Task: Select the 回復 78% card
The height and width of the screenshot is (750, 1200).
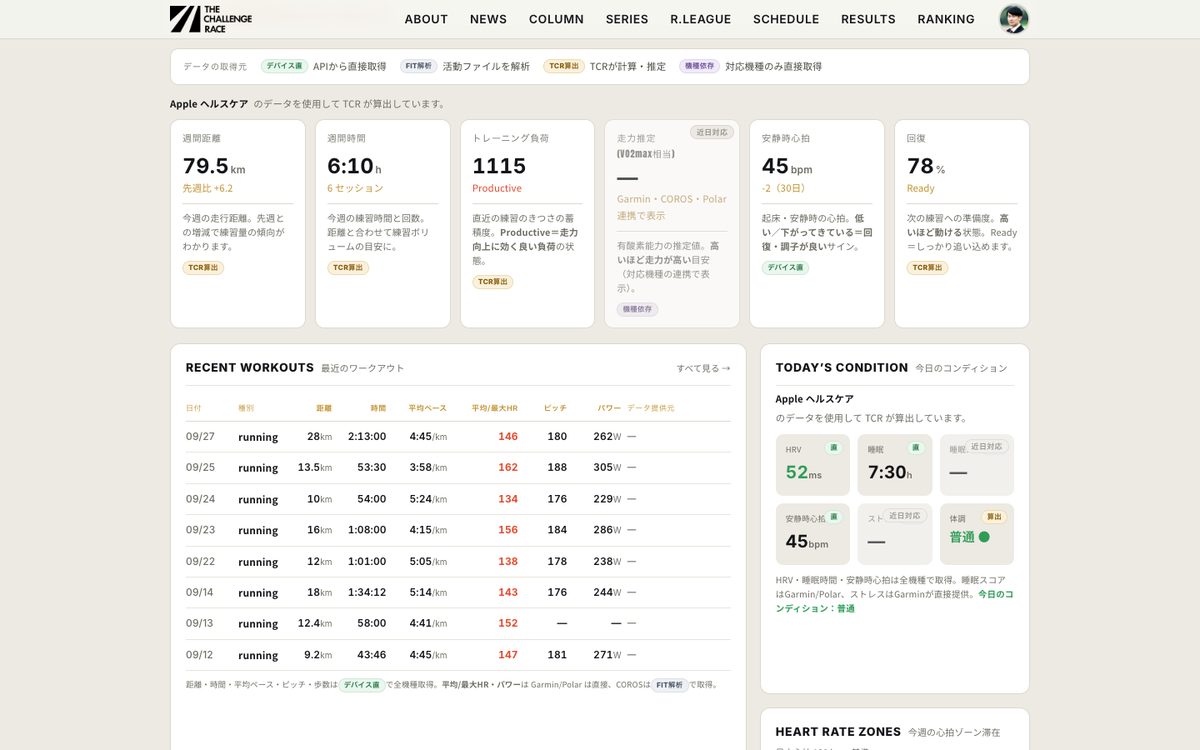Action: pyautogui.click(x=962, y=224)
